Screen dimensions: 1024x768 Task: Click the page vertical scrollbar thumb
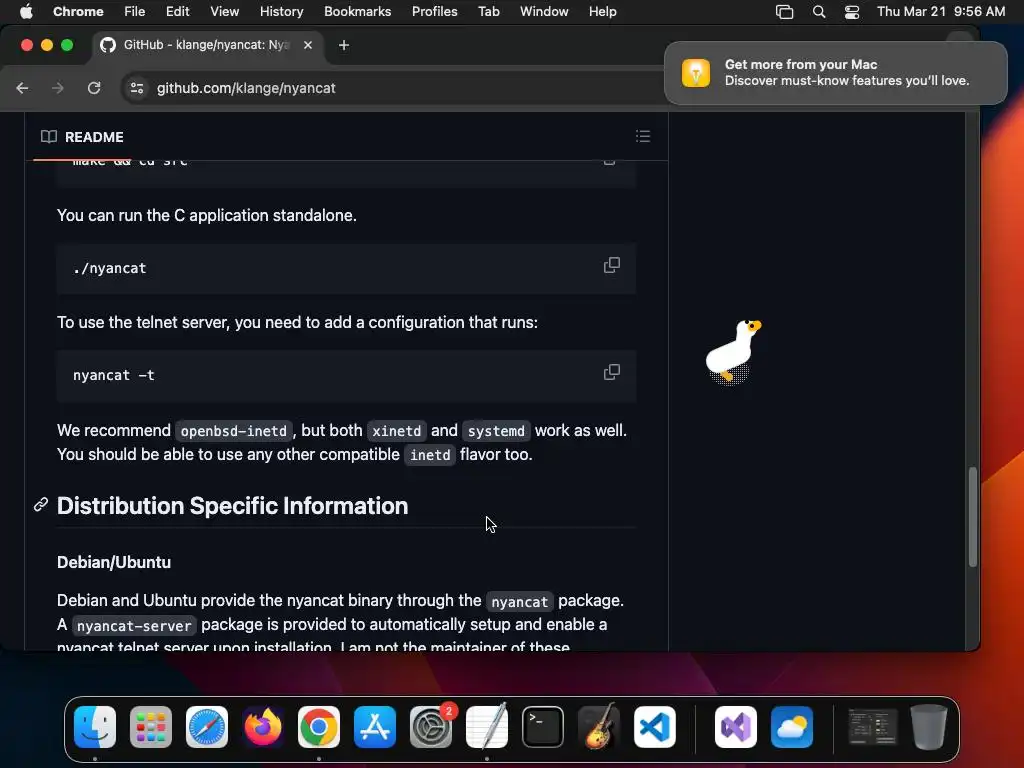coord(972,517)
